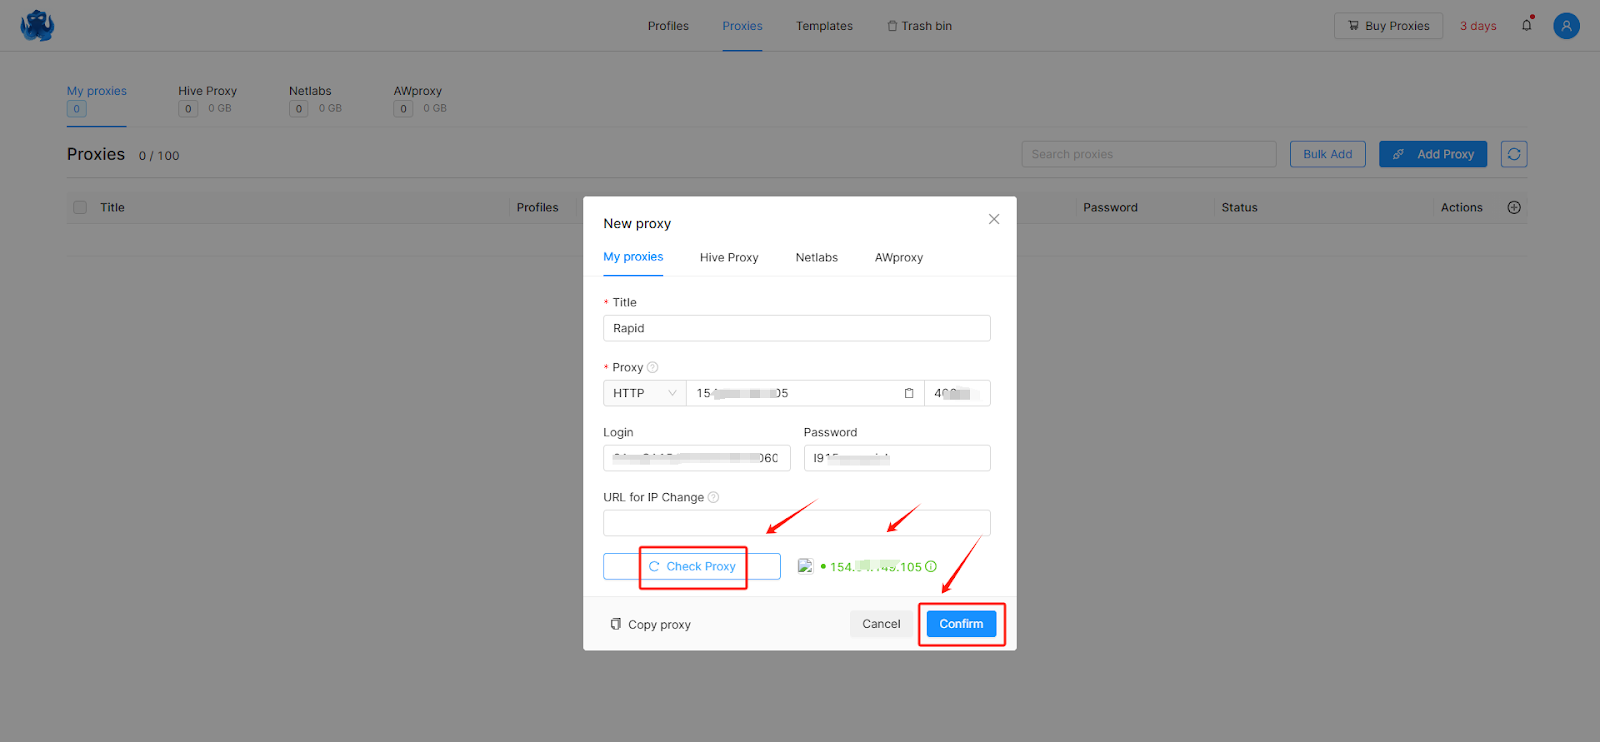Open the Trash bin page
Image resolution: width=1600 pixels, height=742 pixels.
click(x=919, y=26)
